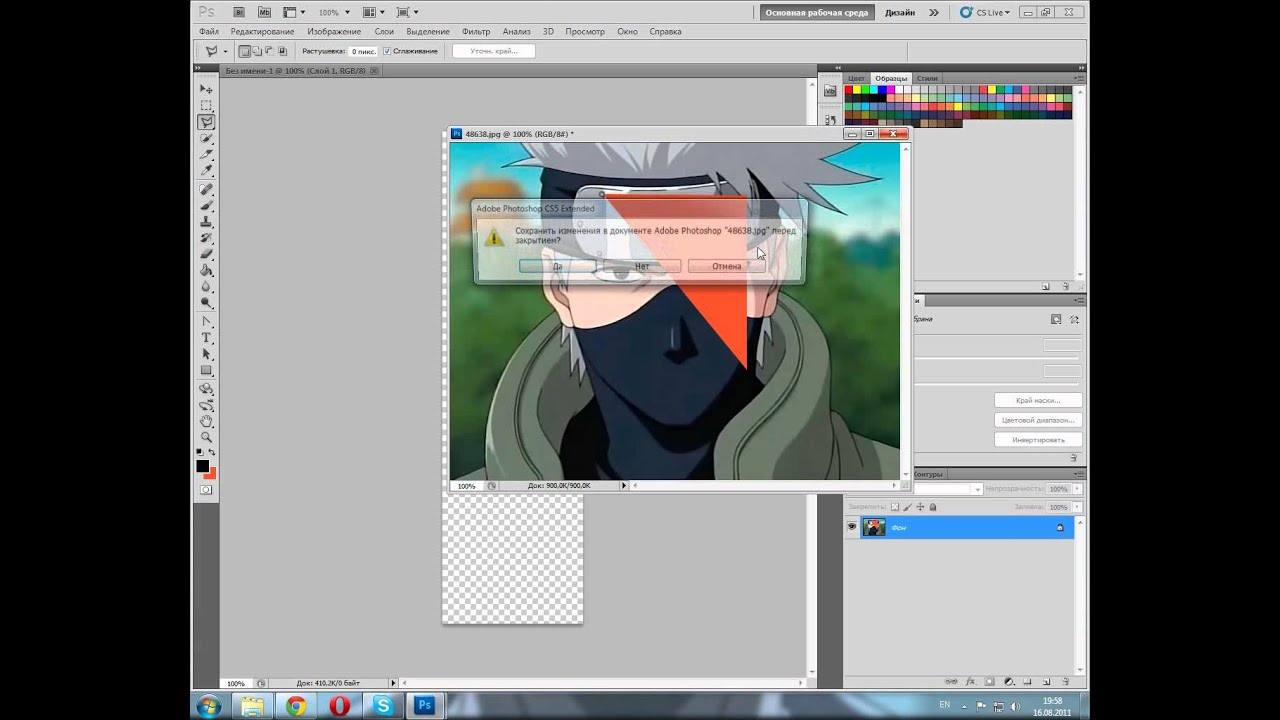Select the Path Selection tool

tap(206, 354)
